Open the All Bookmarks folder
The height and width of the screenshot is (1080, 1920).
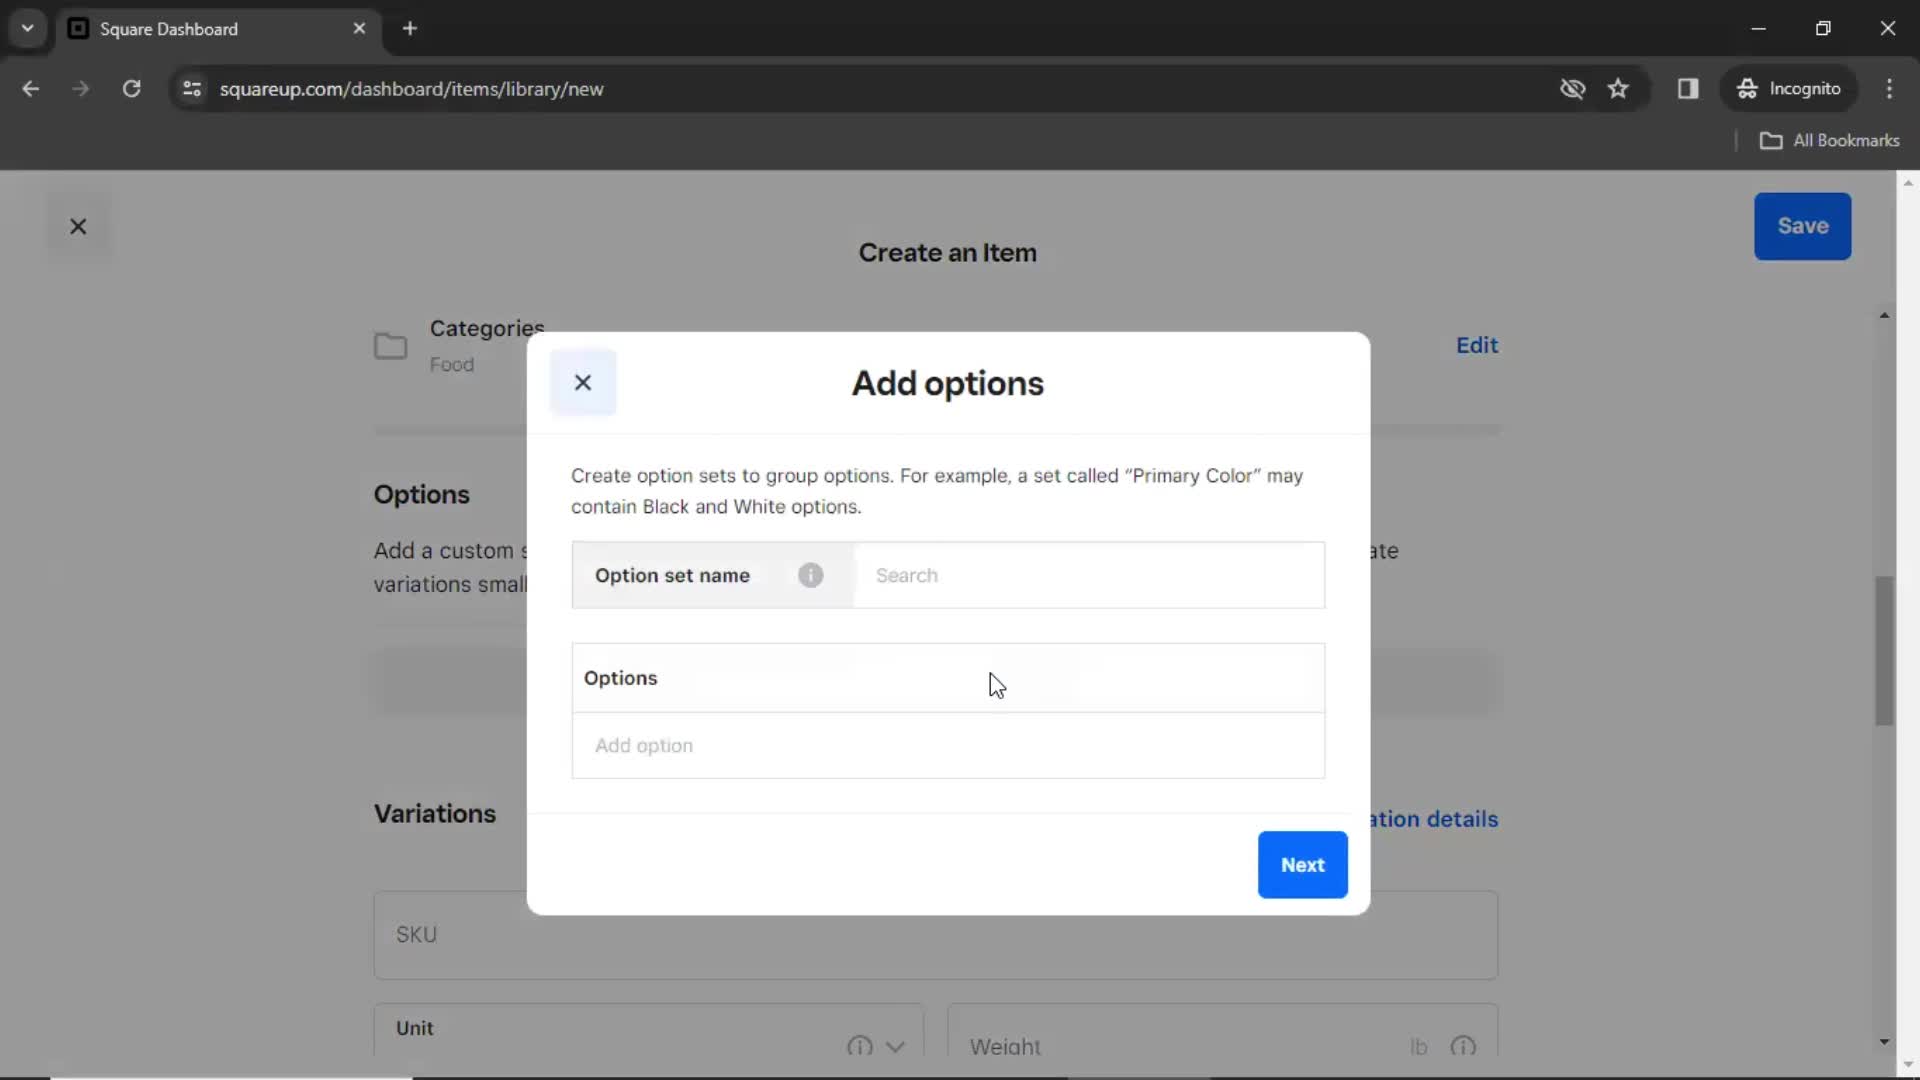coord(1829,141)
